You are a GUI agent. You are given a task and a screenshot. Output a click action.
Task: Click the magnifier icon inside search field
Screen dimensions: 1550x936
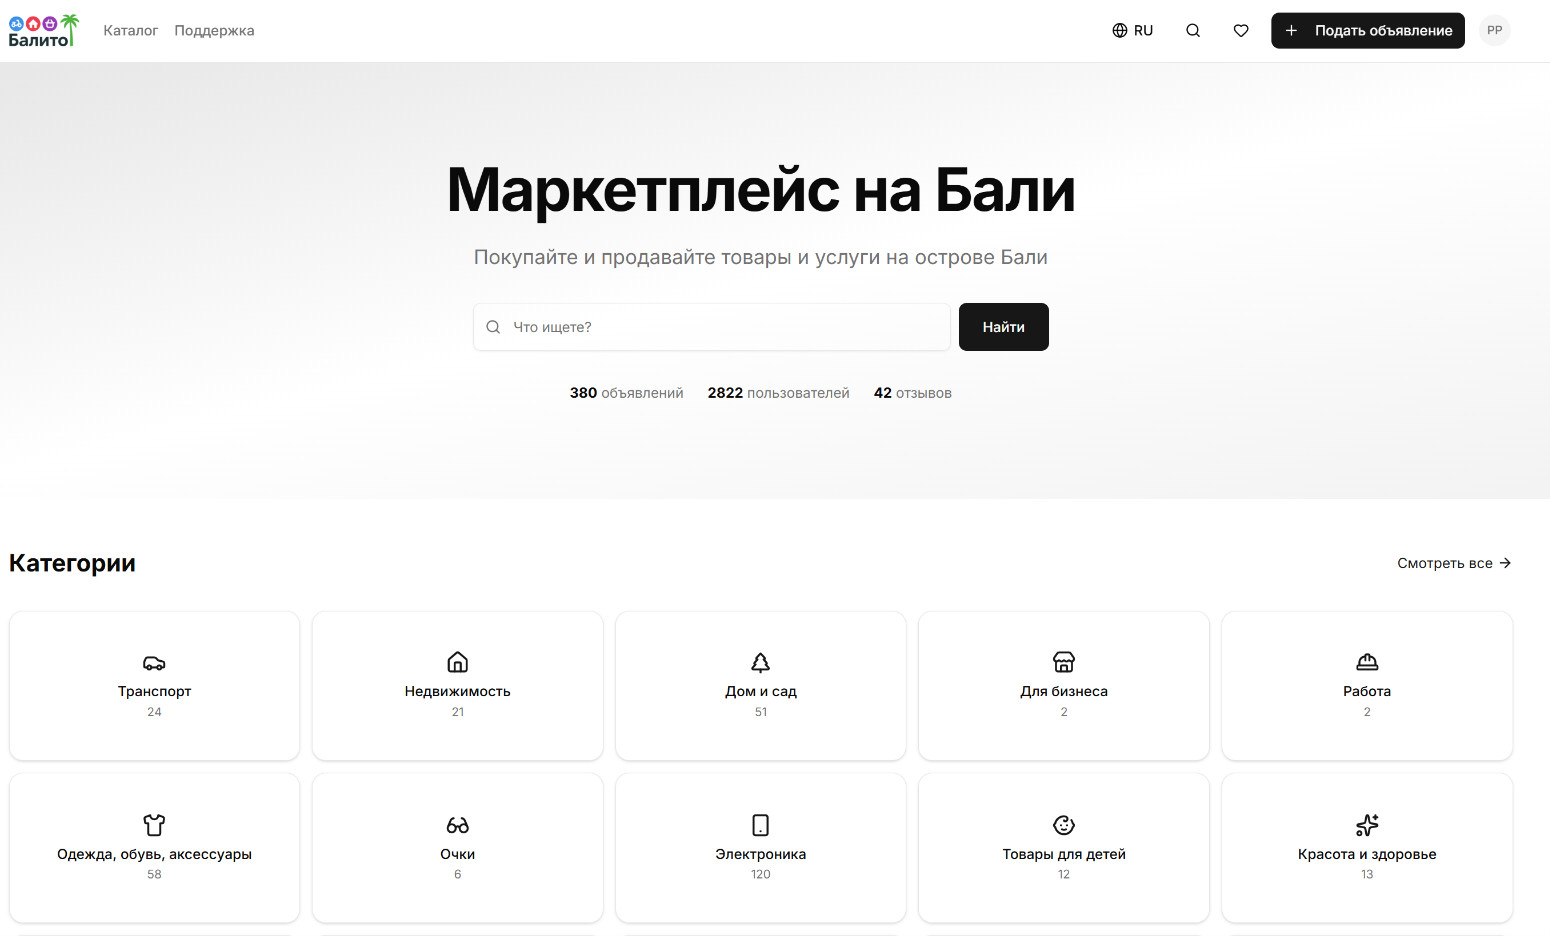[493, 327]
